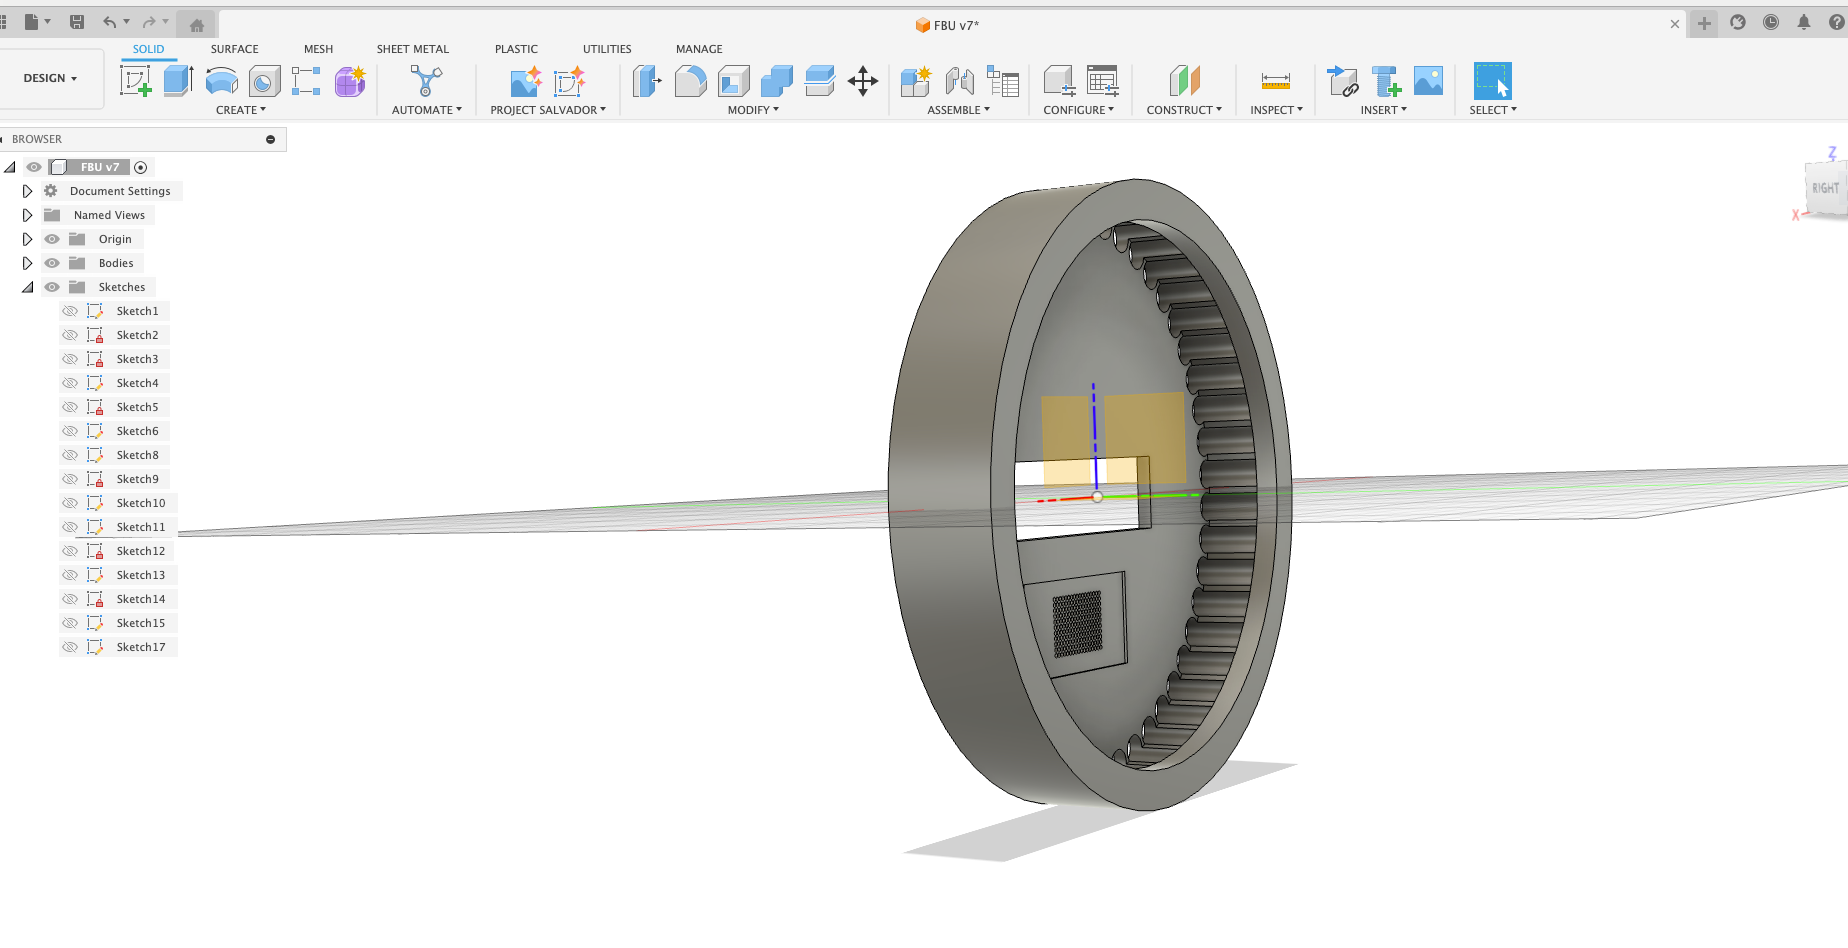This screenshot has width=1848, height=948.
Task: Open the Help question mark icon
Action: tap(1838, 22)
